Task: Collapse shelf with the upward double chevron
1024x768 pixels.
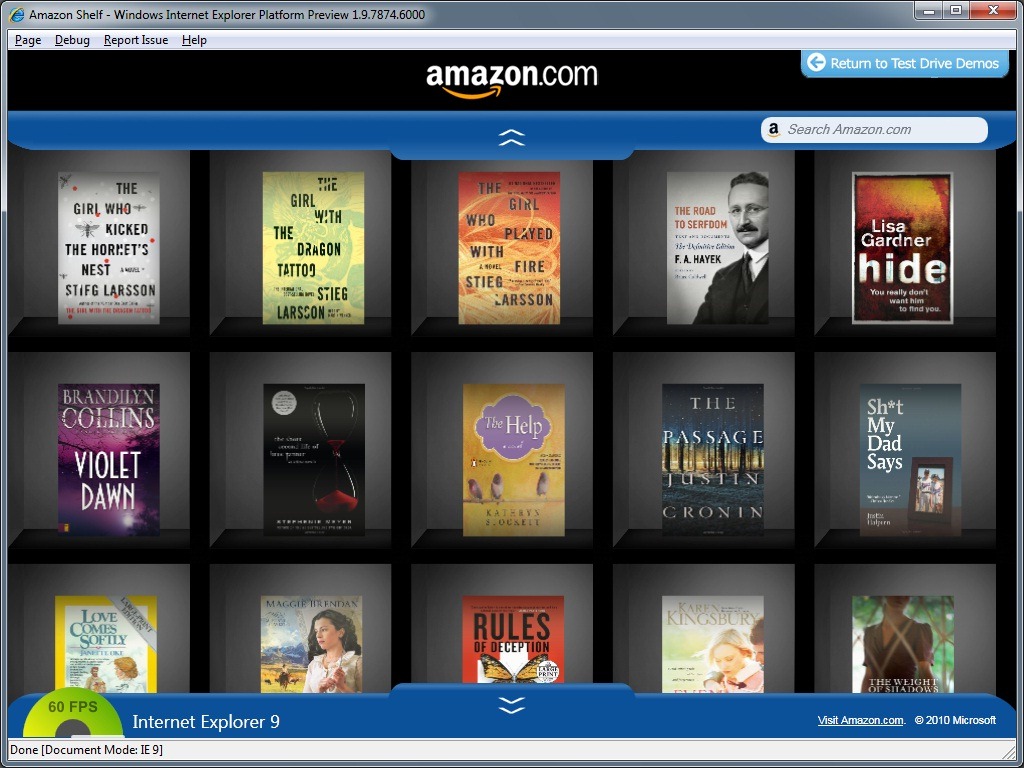Action: coord(511,137)
